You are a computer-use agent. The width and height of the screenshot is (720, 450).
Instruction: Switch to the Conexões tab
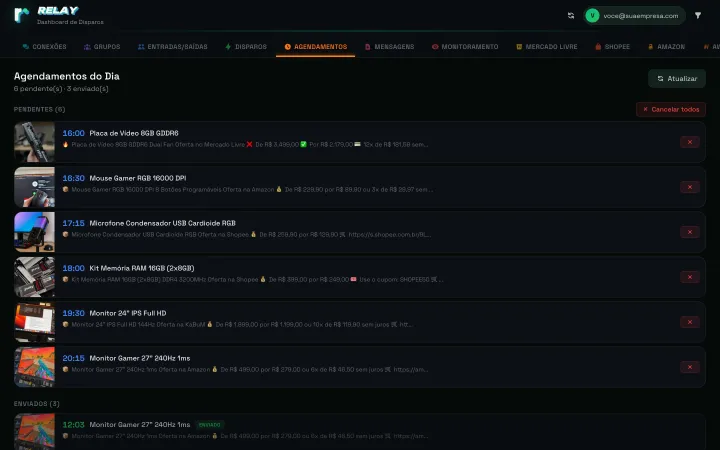(45, 47)
